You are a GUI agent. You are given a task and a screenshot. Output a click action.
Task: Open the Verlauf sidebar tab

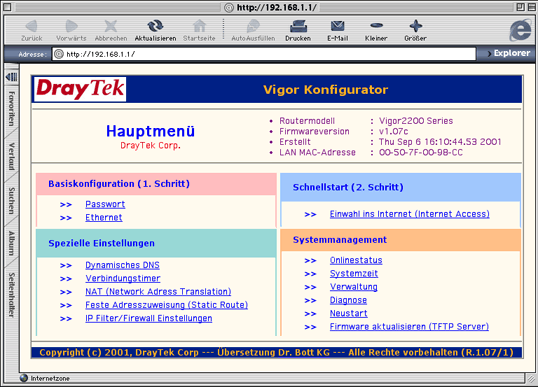[12, 156]
